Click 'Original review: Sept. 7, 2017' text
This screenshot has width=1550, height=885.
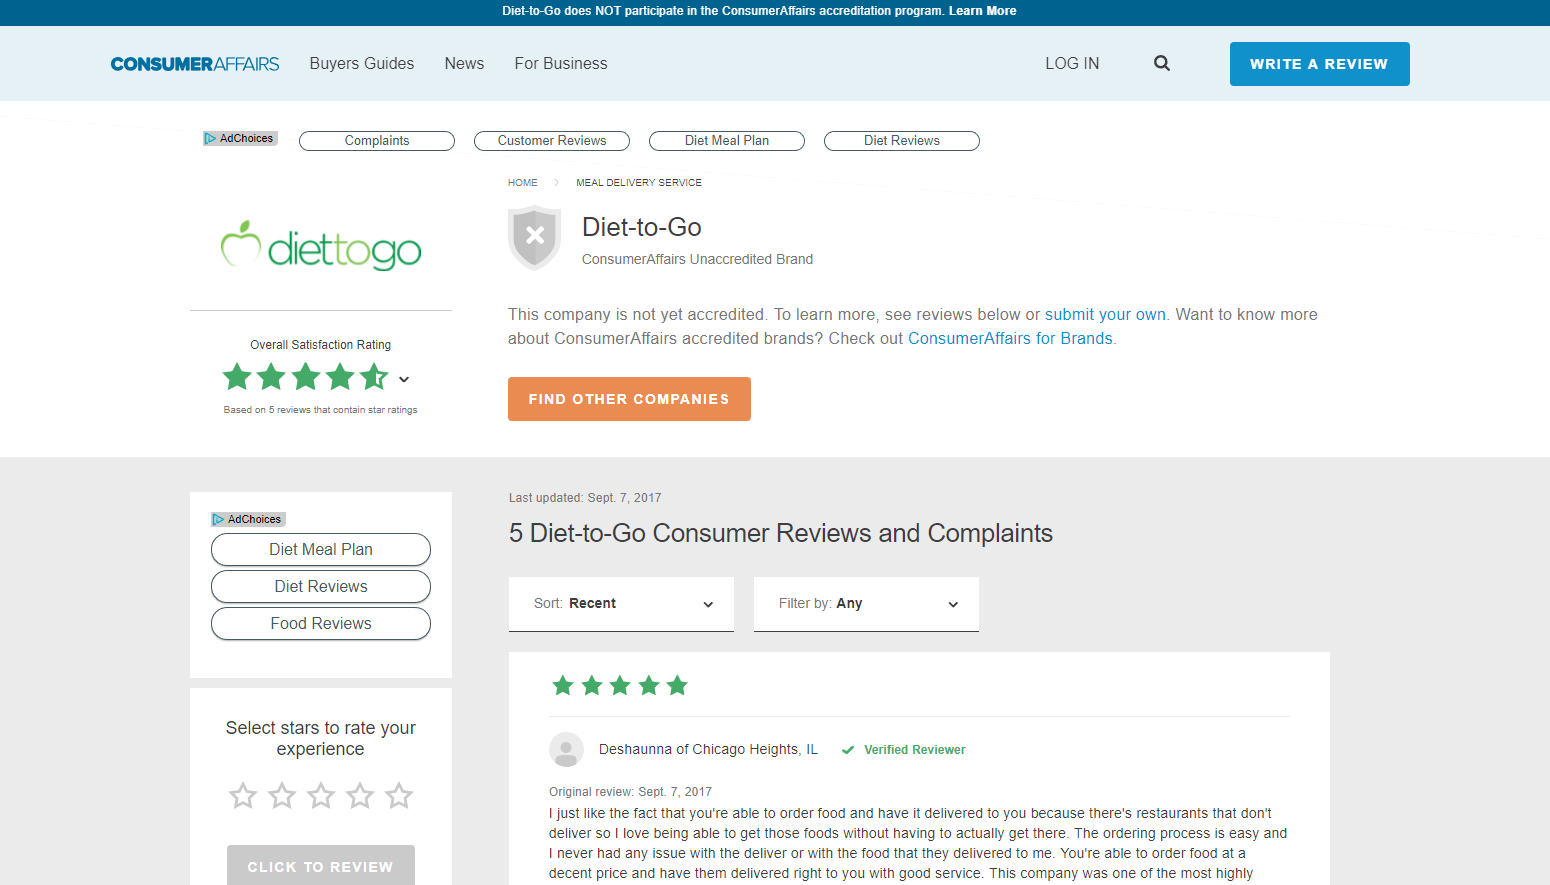[x=630, y=792]
